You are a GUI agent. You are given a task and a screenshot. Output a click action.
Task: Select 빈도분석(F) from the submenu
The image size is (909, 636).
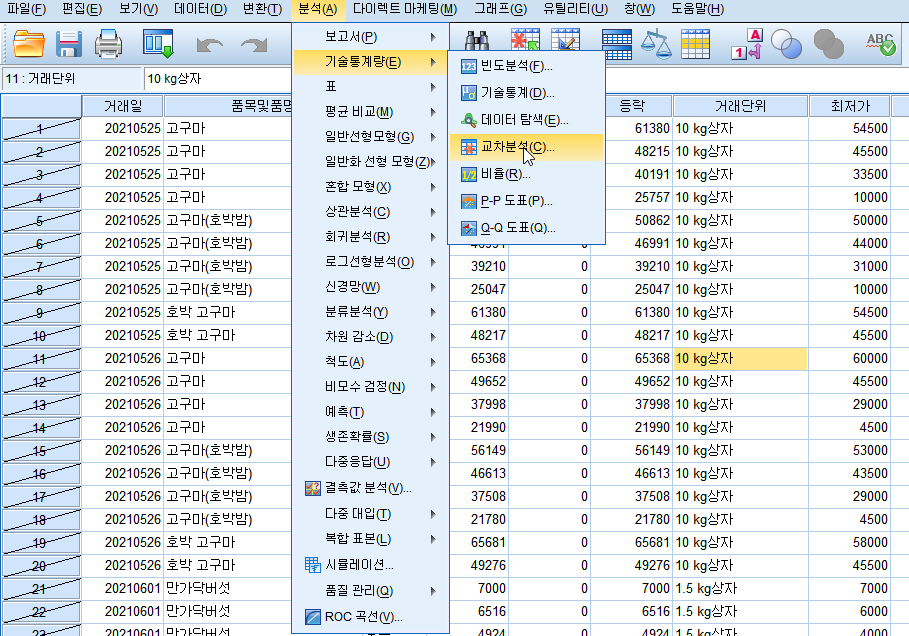coord(526,66)
